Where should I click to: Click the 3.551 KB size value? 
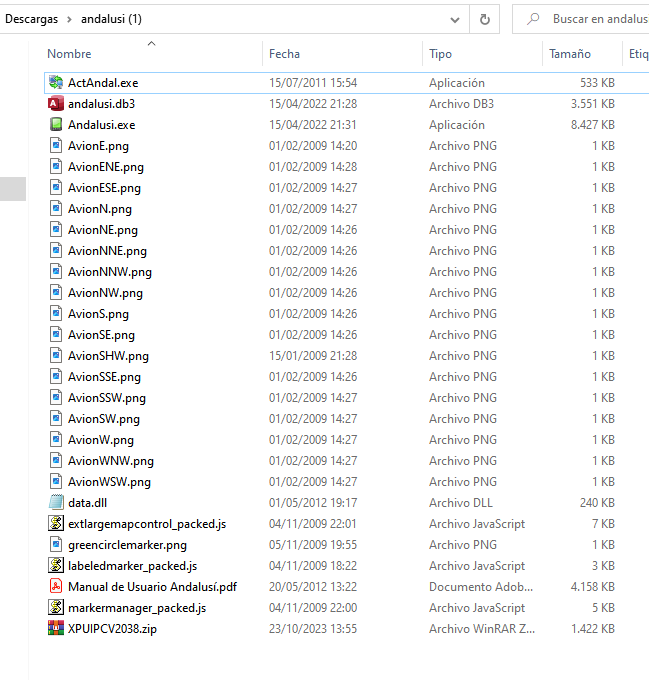tap(593, 104)
